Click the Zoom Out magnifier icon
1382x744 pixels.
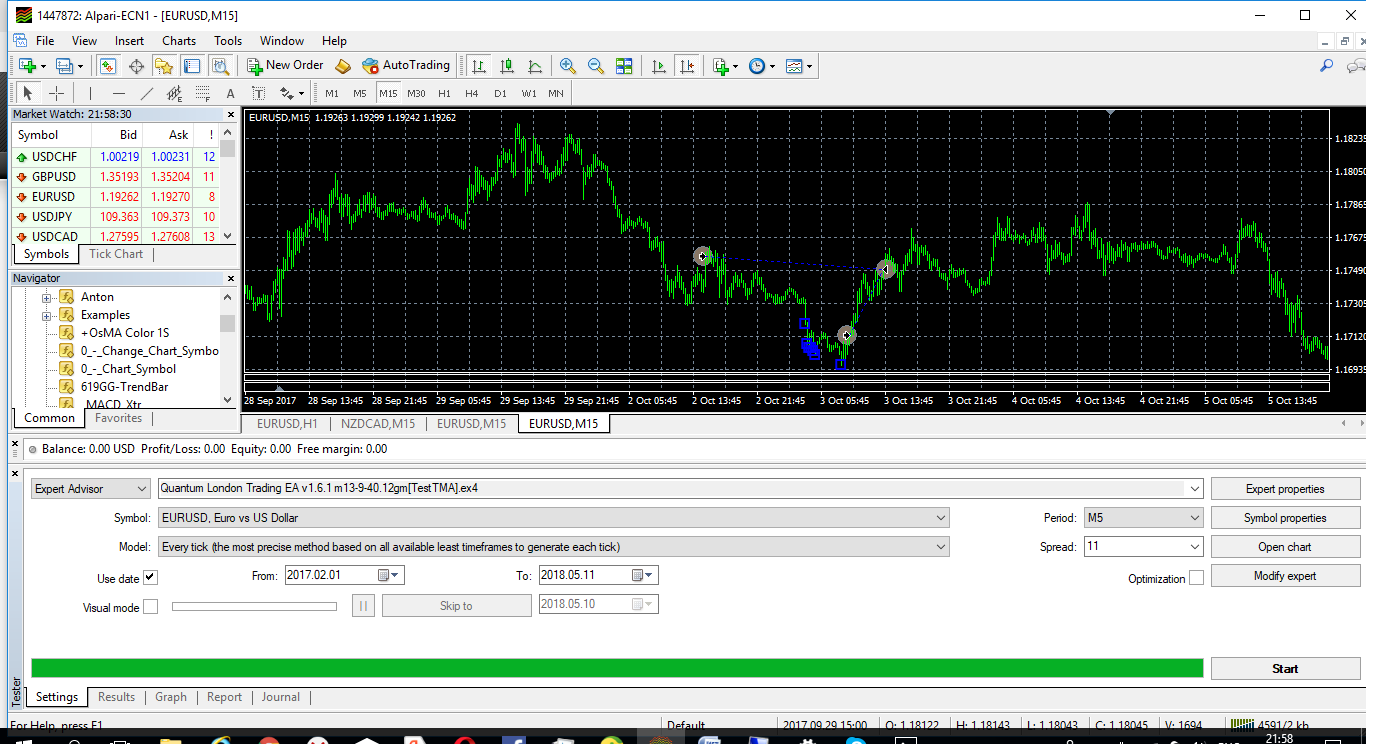(x=596, y=66)
